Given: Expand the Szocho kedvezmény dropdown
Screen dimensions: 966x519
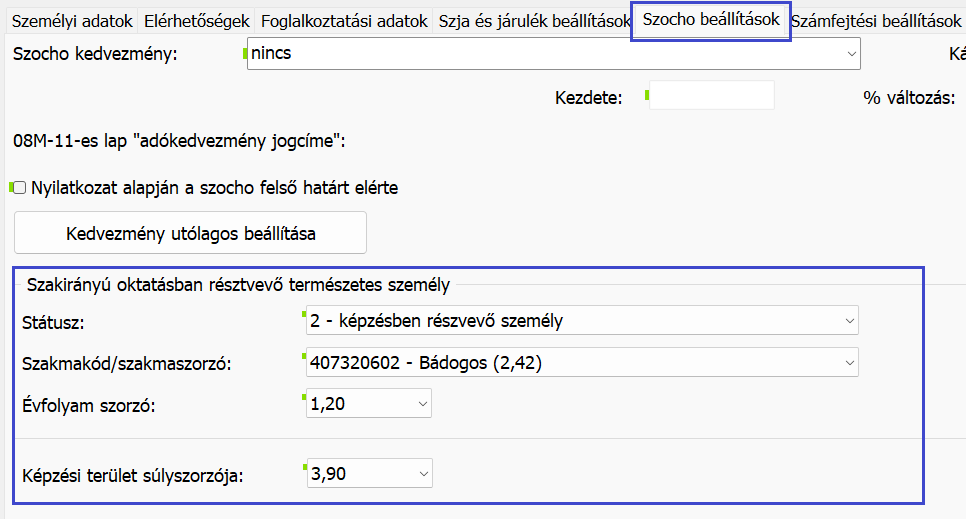Looking at the screenshot, I should coord(553,54).
